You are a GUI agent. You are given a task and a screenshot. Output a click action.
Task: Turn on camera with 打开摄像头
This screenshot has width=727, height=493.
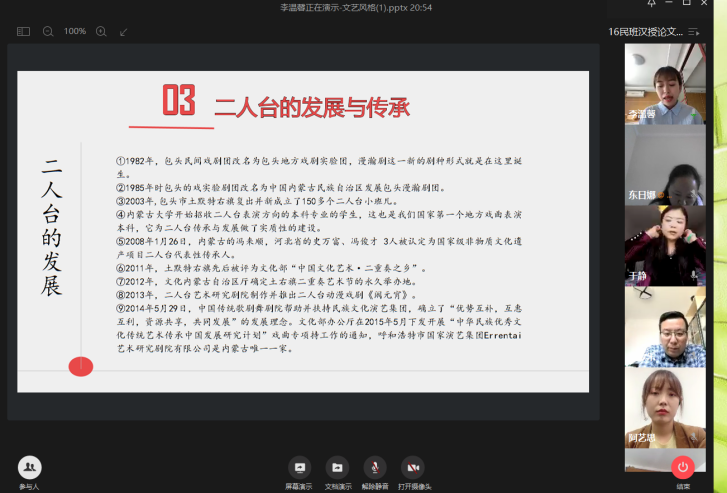pyautogui.click(x=412, y=468)
